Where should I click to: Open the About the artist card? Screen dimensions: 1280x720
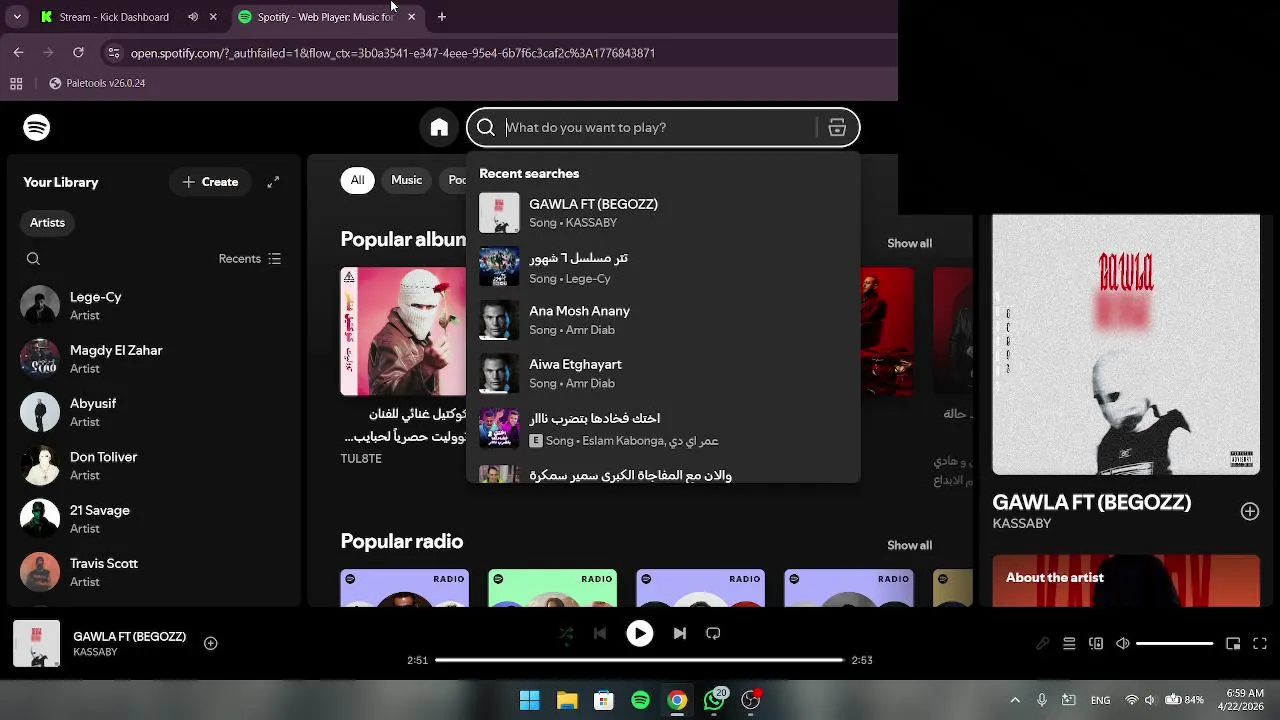(x=1126, y=581)
